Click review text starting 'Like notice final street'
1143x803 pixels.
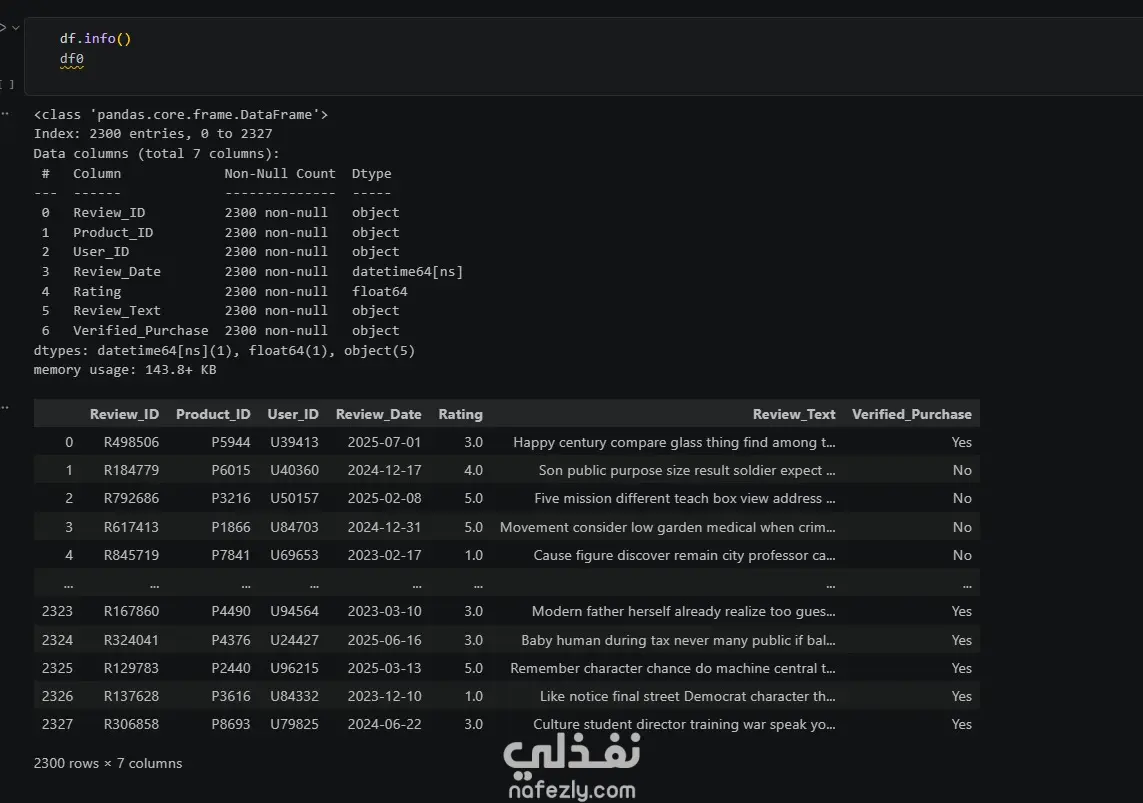click(687, 696)
